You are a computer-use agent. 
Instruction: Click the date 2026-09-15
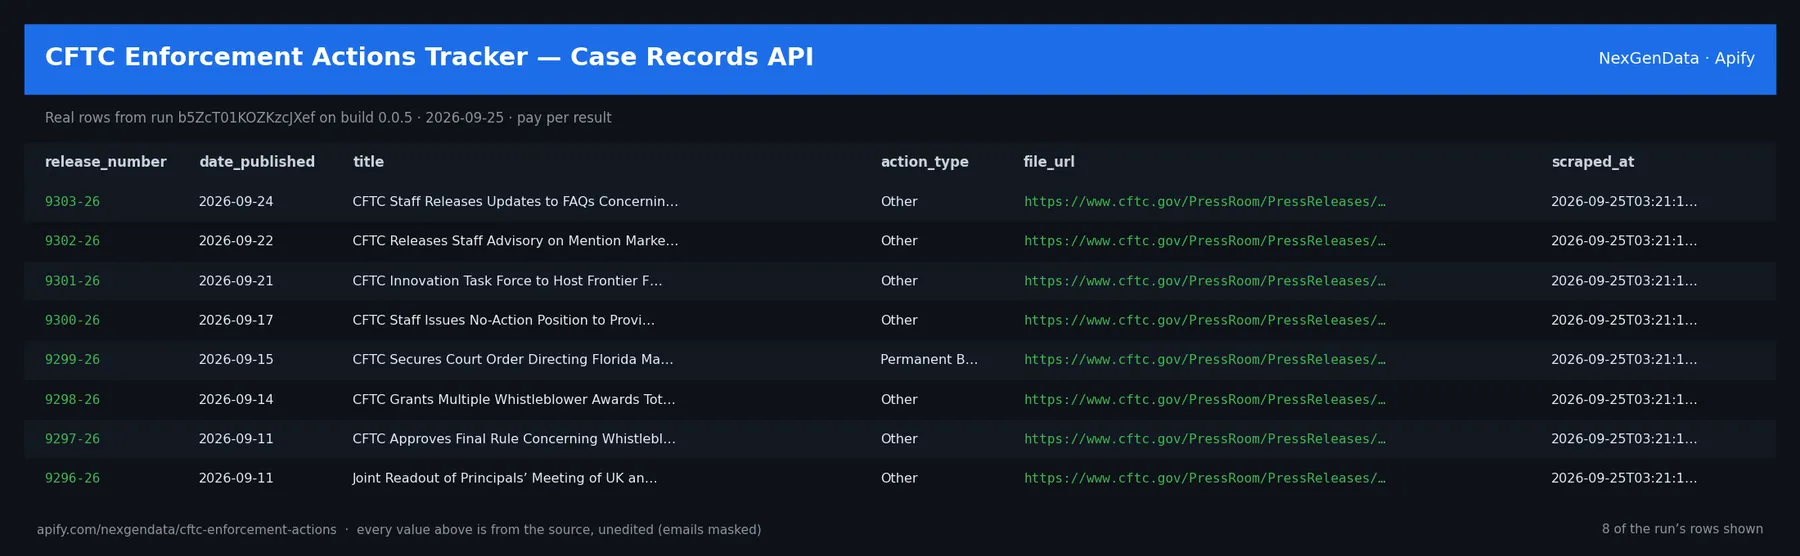click(236, 360)
